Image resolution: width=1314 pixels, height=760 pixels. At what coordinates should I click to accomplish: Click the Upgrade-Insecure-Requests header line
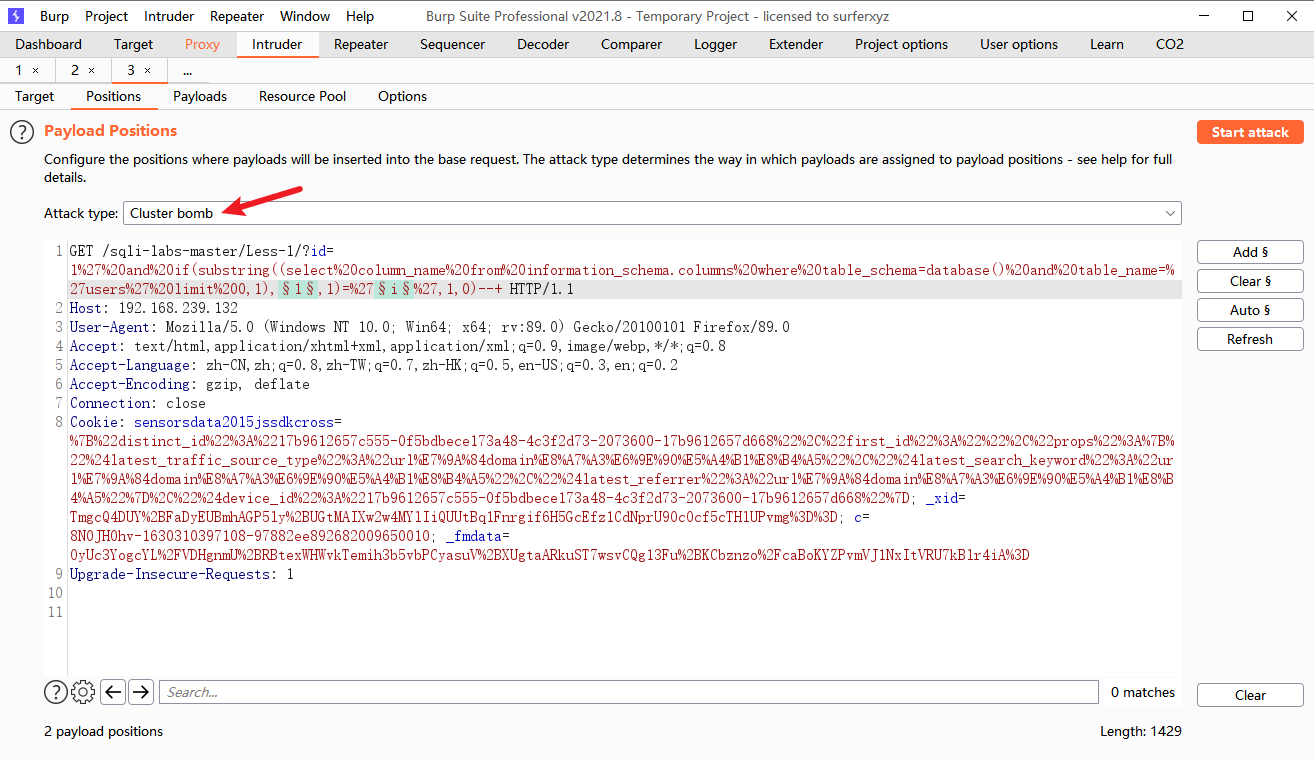[182, 574]
